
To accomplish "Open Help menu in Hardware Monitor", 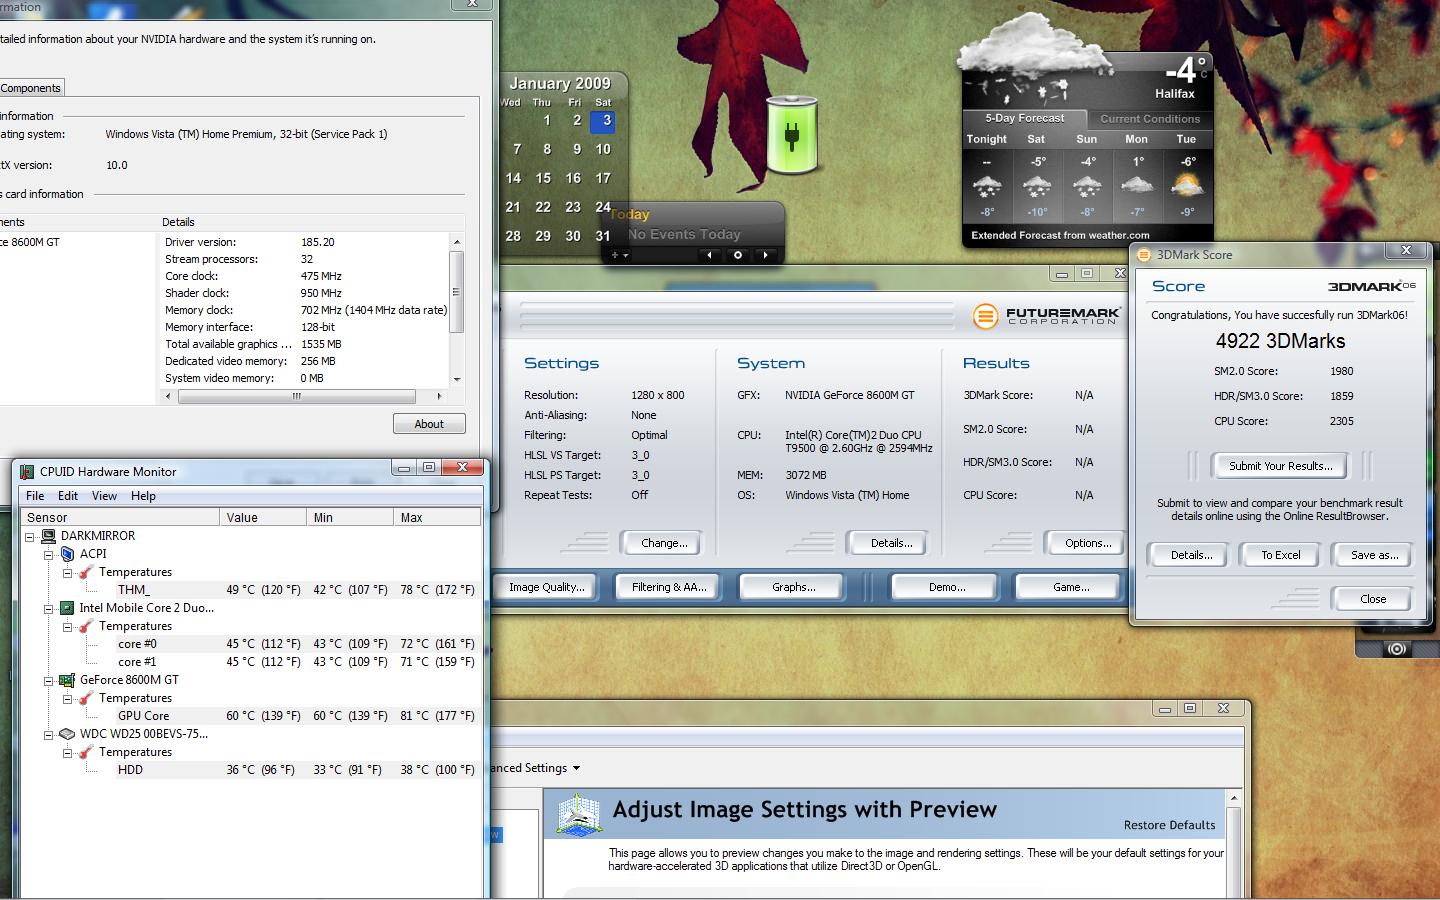I will tap(143, 496).
